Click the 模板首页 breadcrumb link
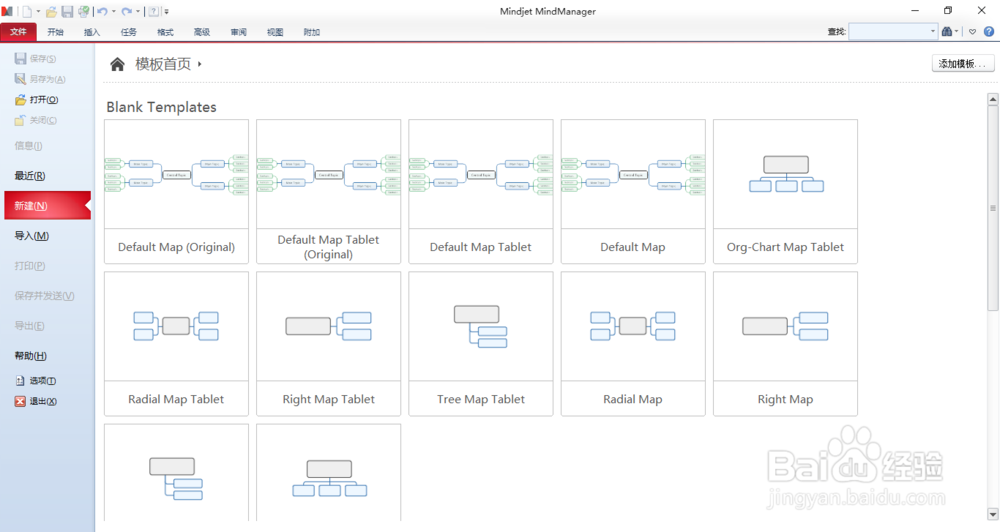This screenshot has height=532, width=1000. click(163, 64)
